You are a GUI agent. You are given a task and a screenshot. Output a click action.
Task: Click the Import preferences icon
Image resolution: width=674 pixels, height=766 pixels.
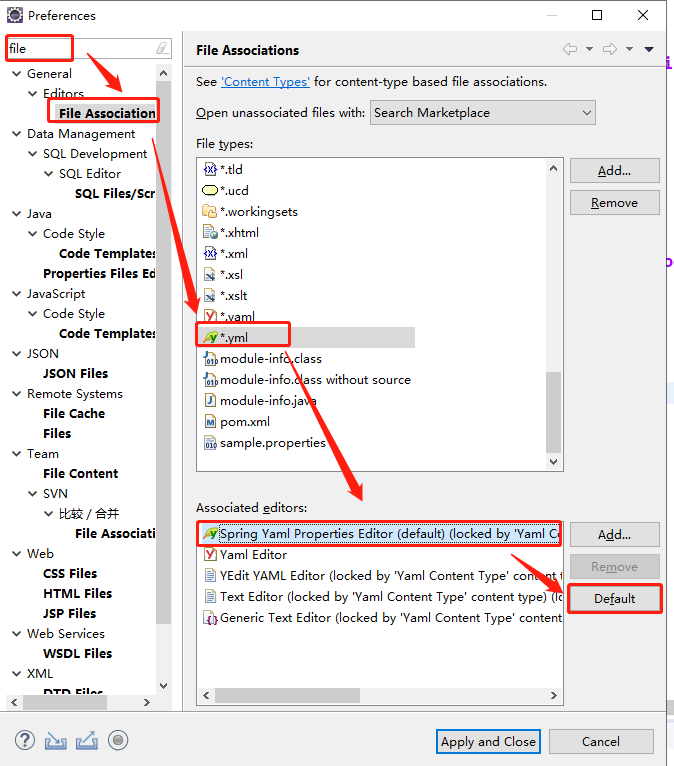[56, 741]
